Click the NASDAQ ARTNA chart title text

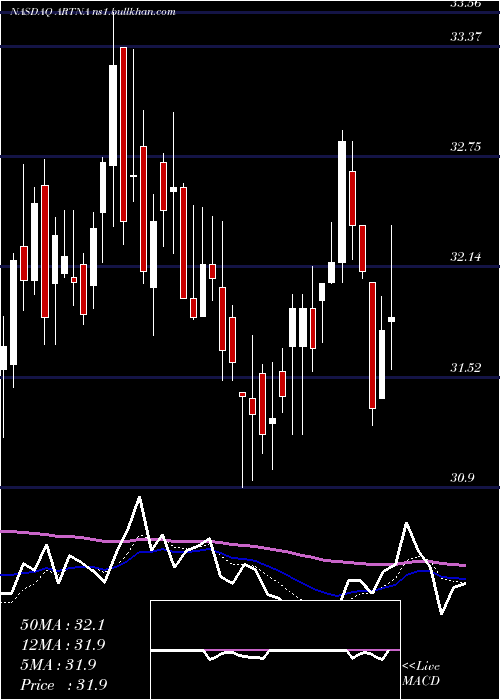coord(92,12)
